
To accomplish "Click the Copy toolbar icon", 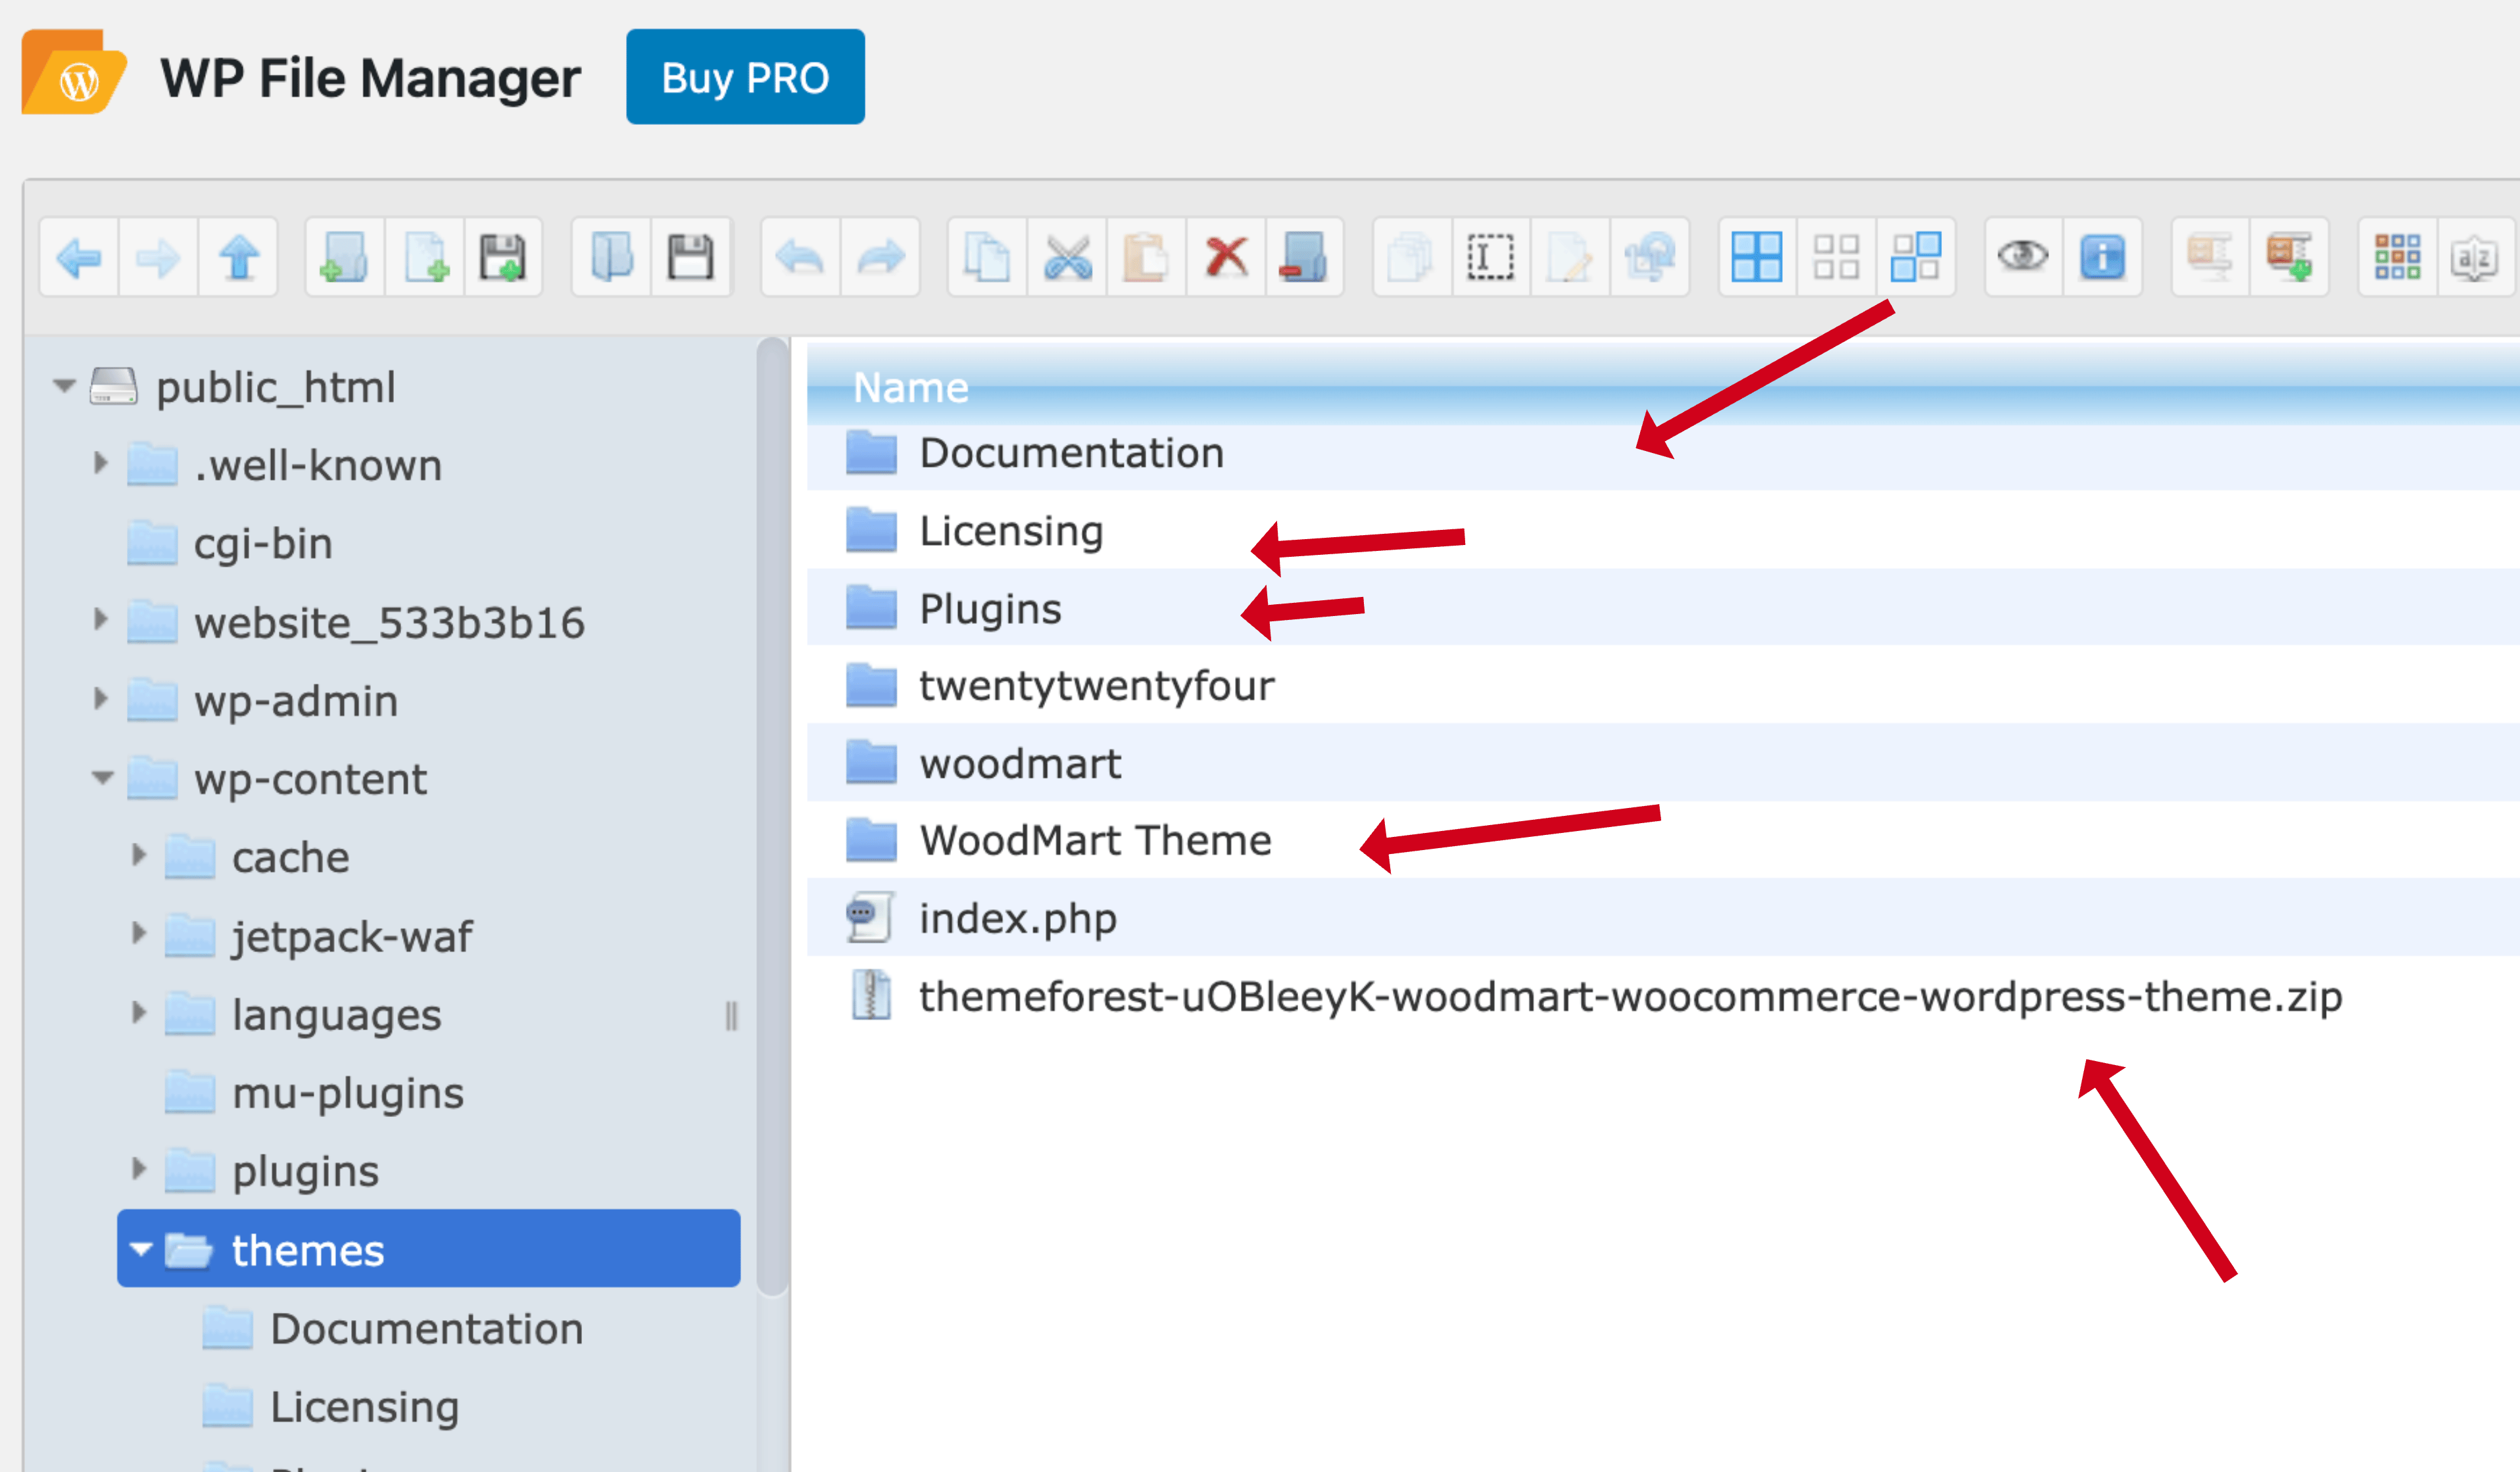I will [987, 257].
